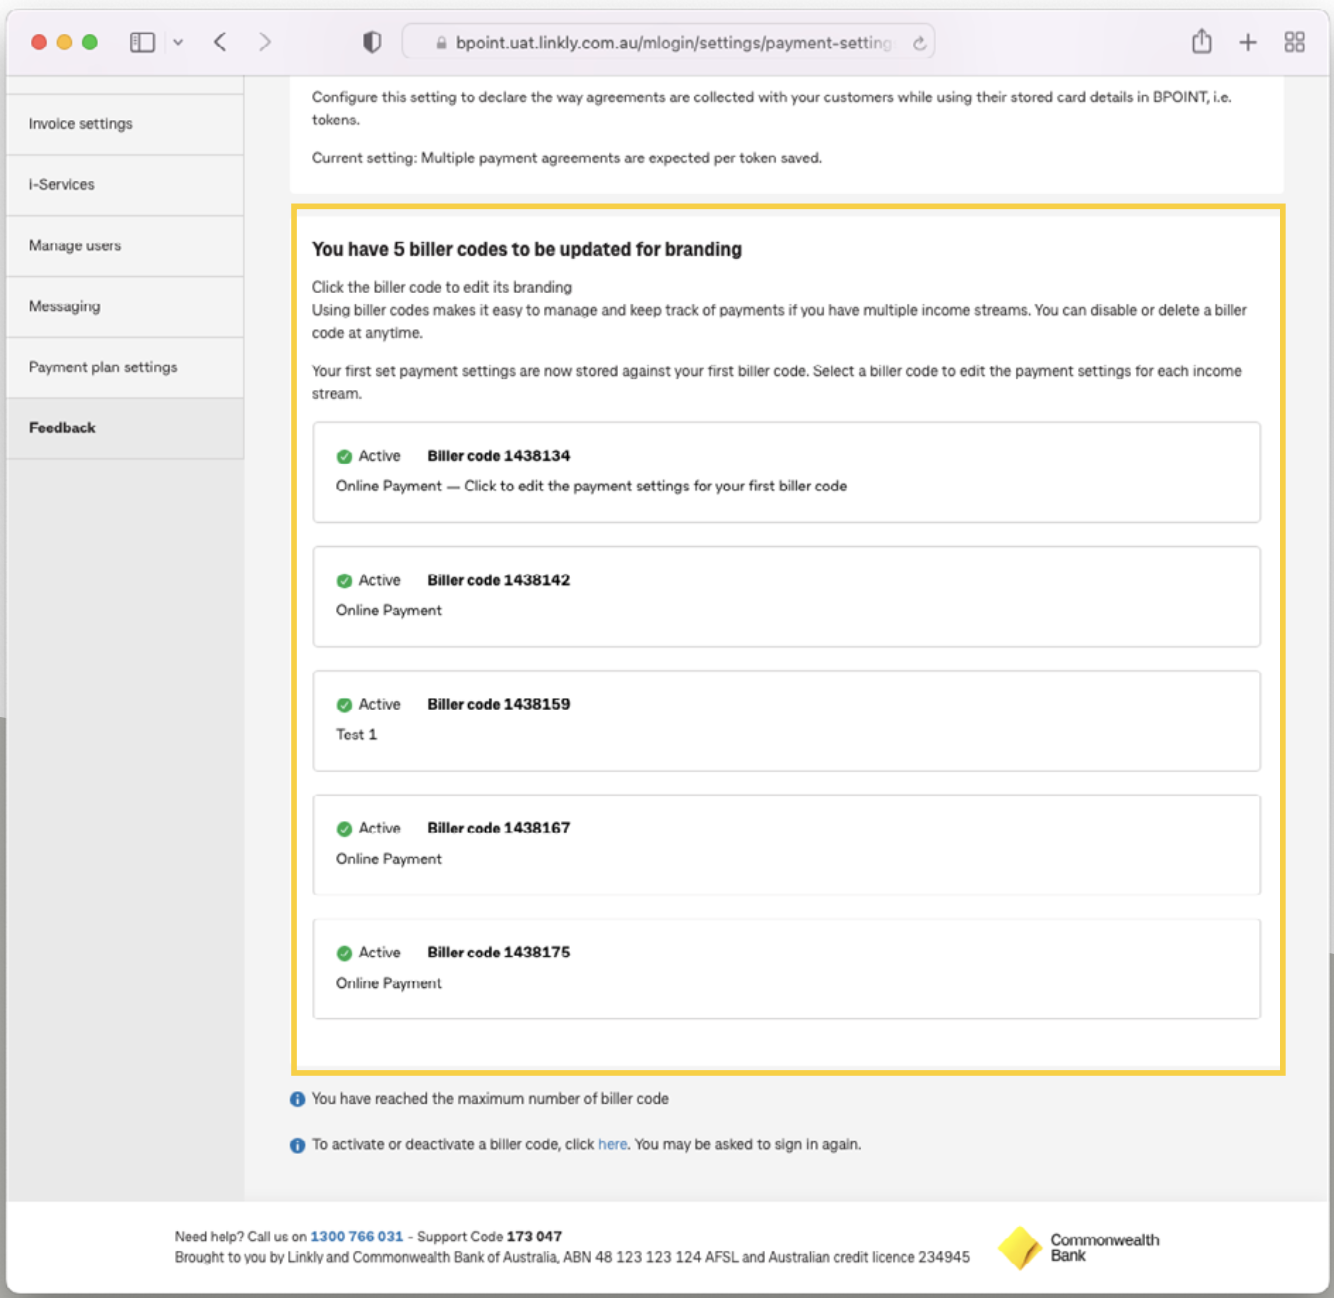This screenshot has height=1298, width=1334.
Task: Click the Share icon in the toolbar
Action: (1200, 41)
